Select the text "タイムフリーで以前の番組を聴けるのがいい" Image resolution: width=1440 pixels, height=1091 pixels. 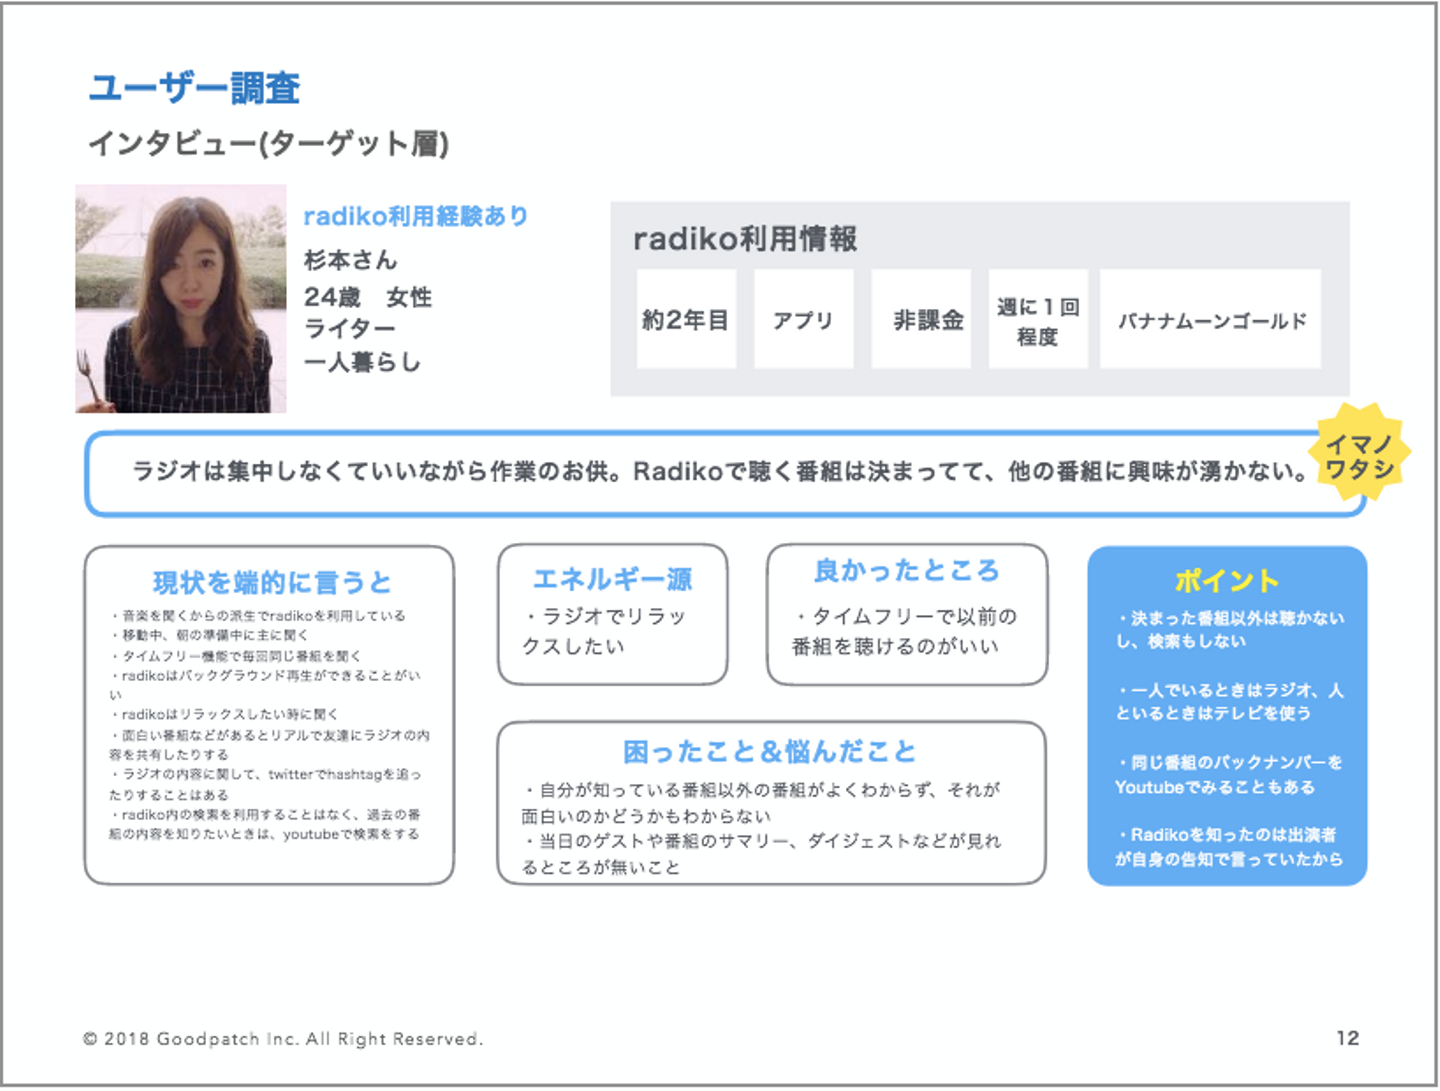[905, 631]
